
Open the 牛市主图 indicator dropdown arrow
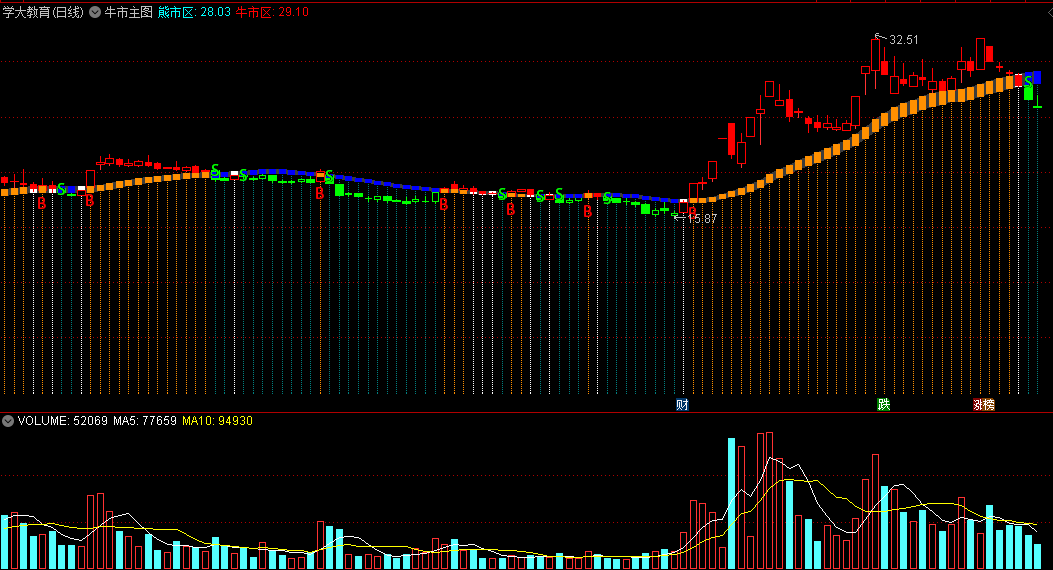tap(95, 12)
